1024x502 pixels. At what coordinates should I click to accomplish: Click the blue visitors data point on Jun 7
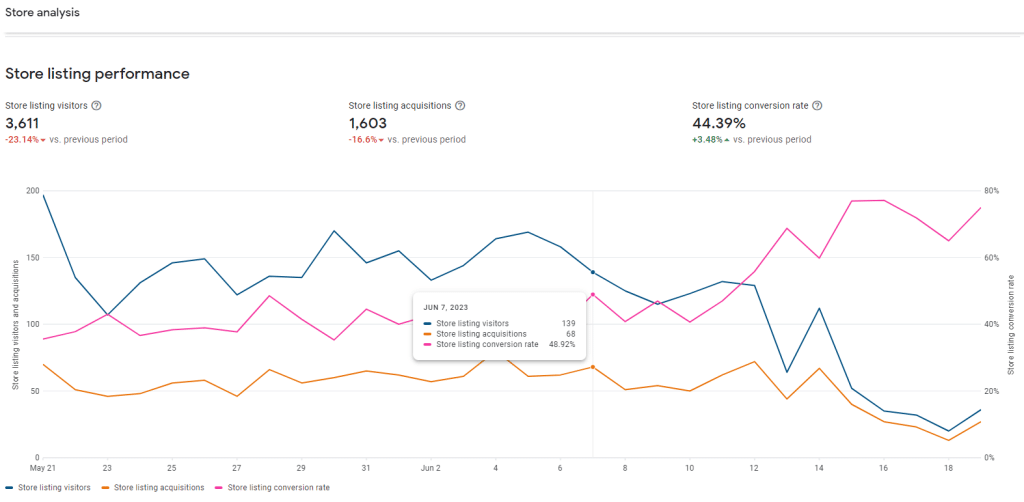pyautogui.click(x=592, y=272)
